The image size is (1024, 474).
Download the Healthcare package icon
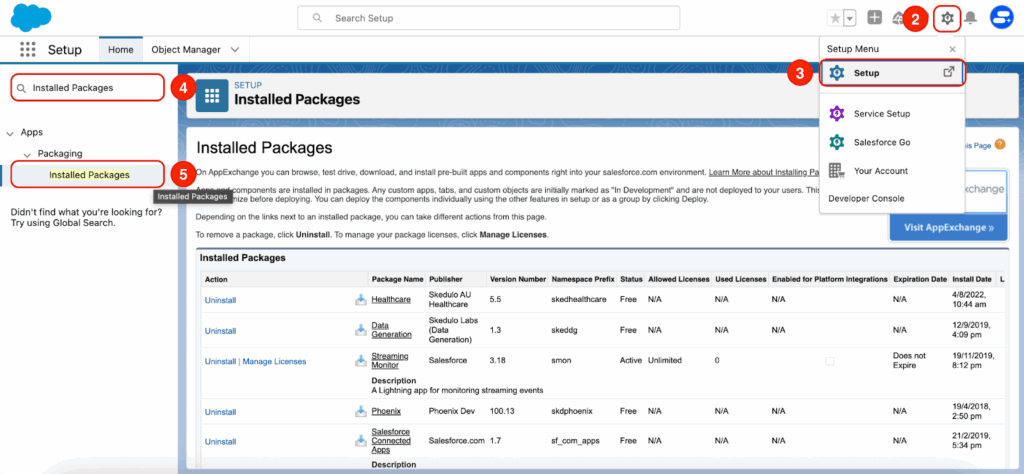pos(360,299)
